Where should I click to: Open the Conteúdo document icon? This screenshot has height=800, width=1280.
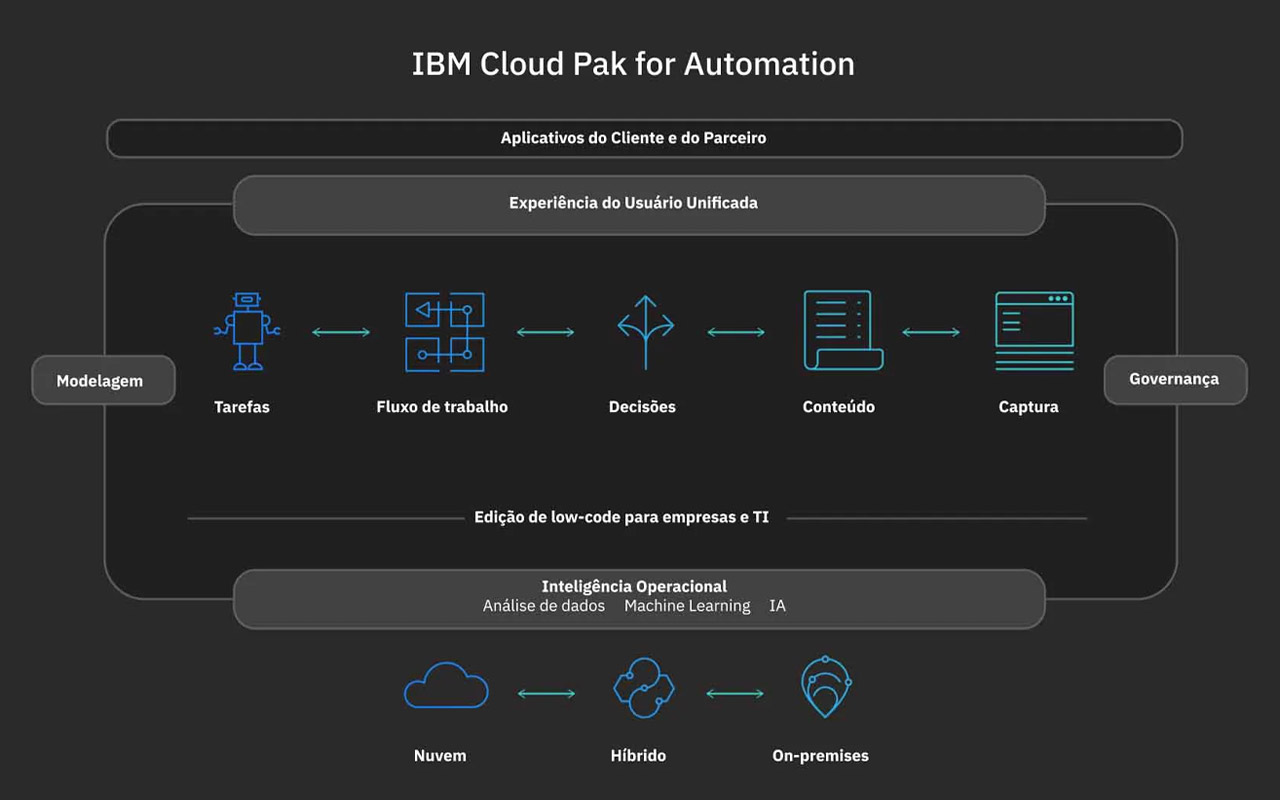843,331
